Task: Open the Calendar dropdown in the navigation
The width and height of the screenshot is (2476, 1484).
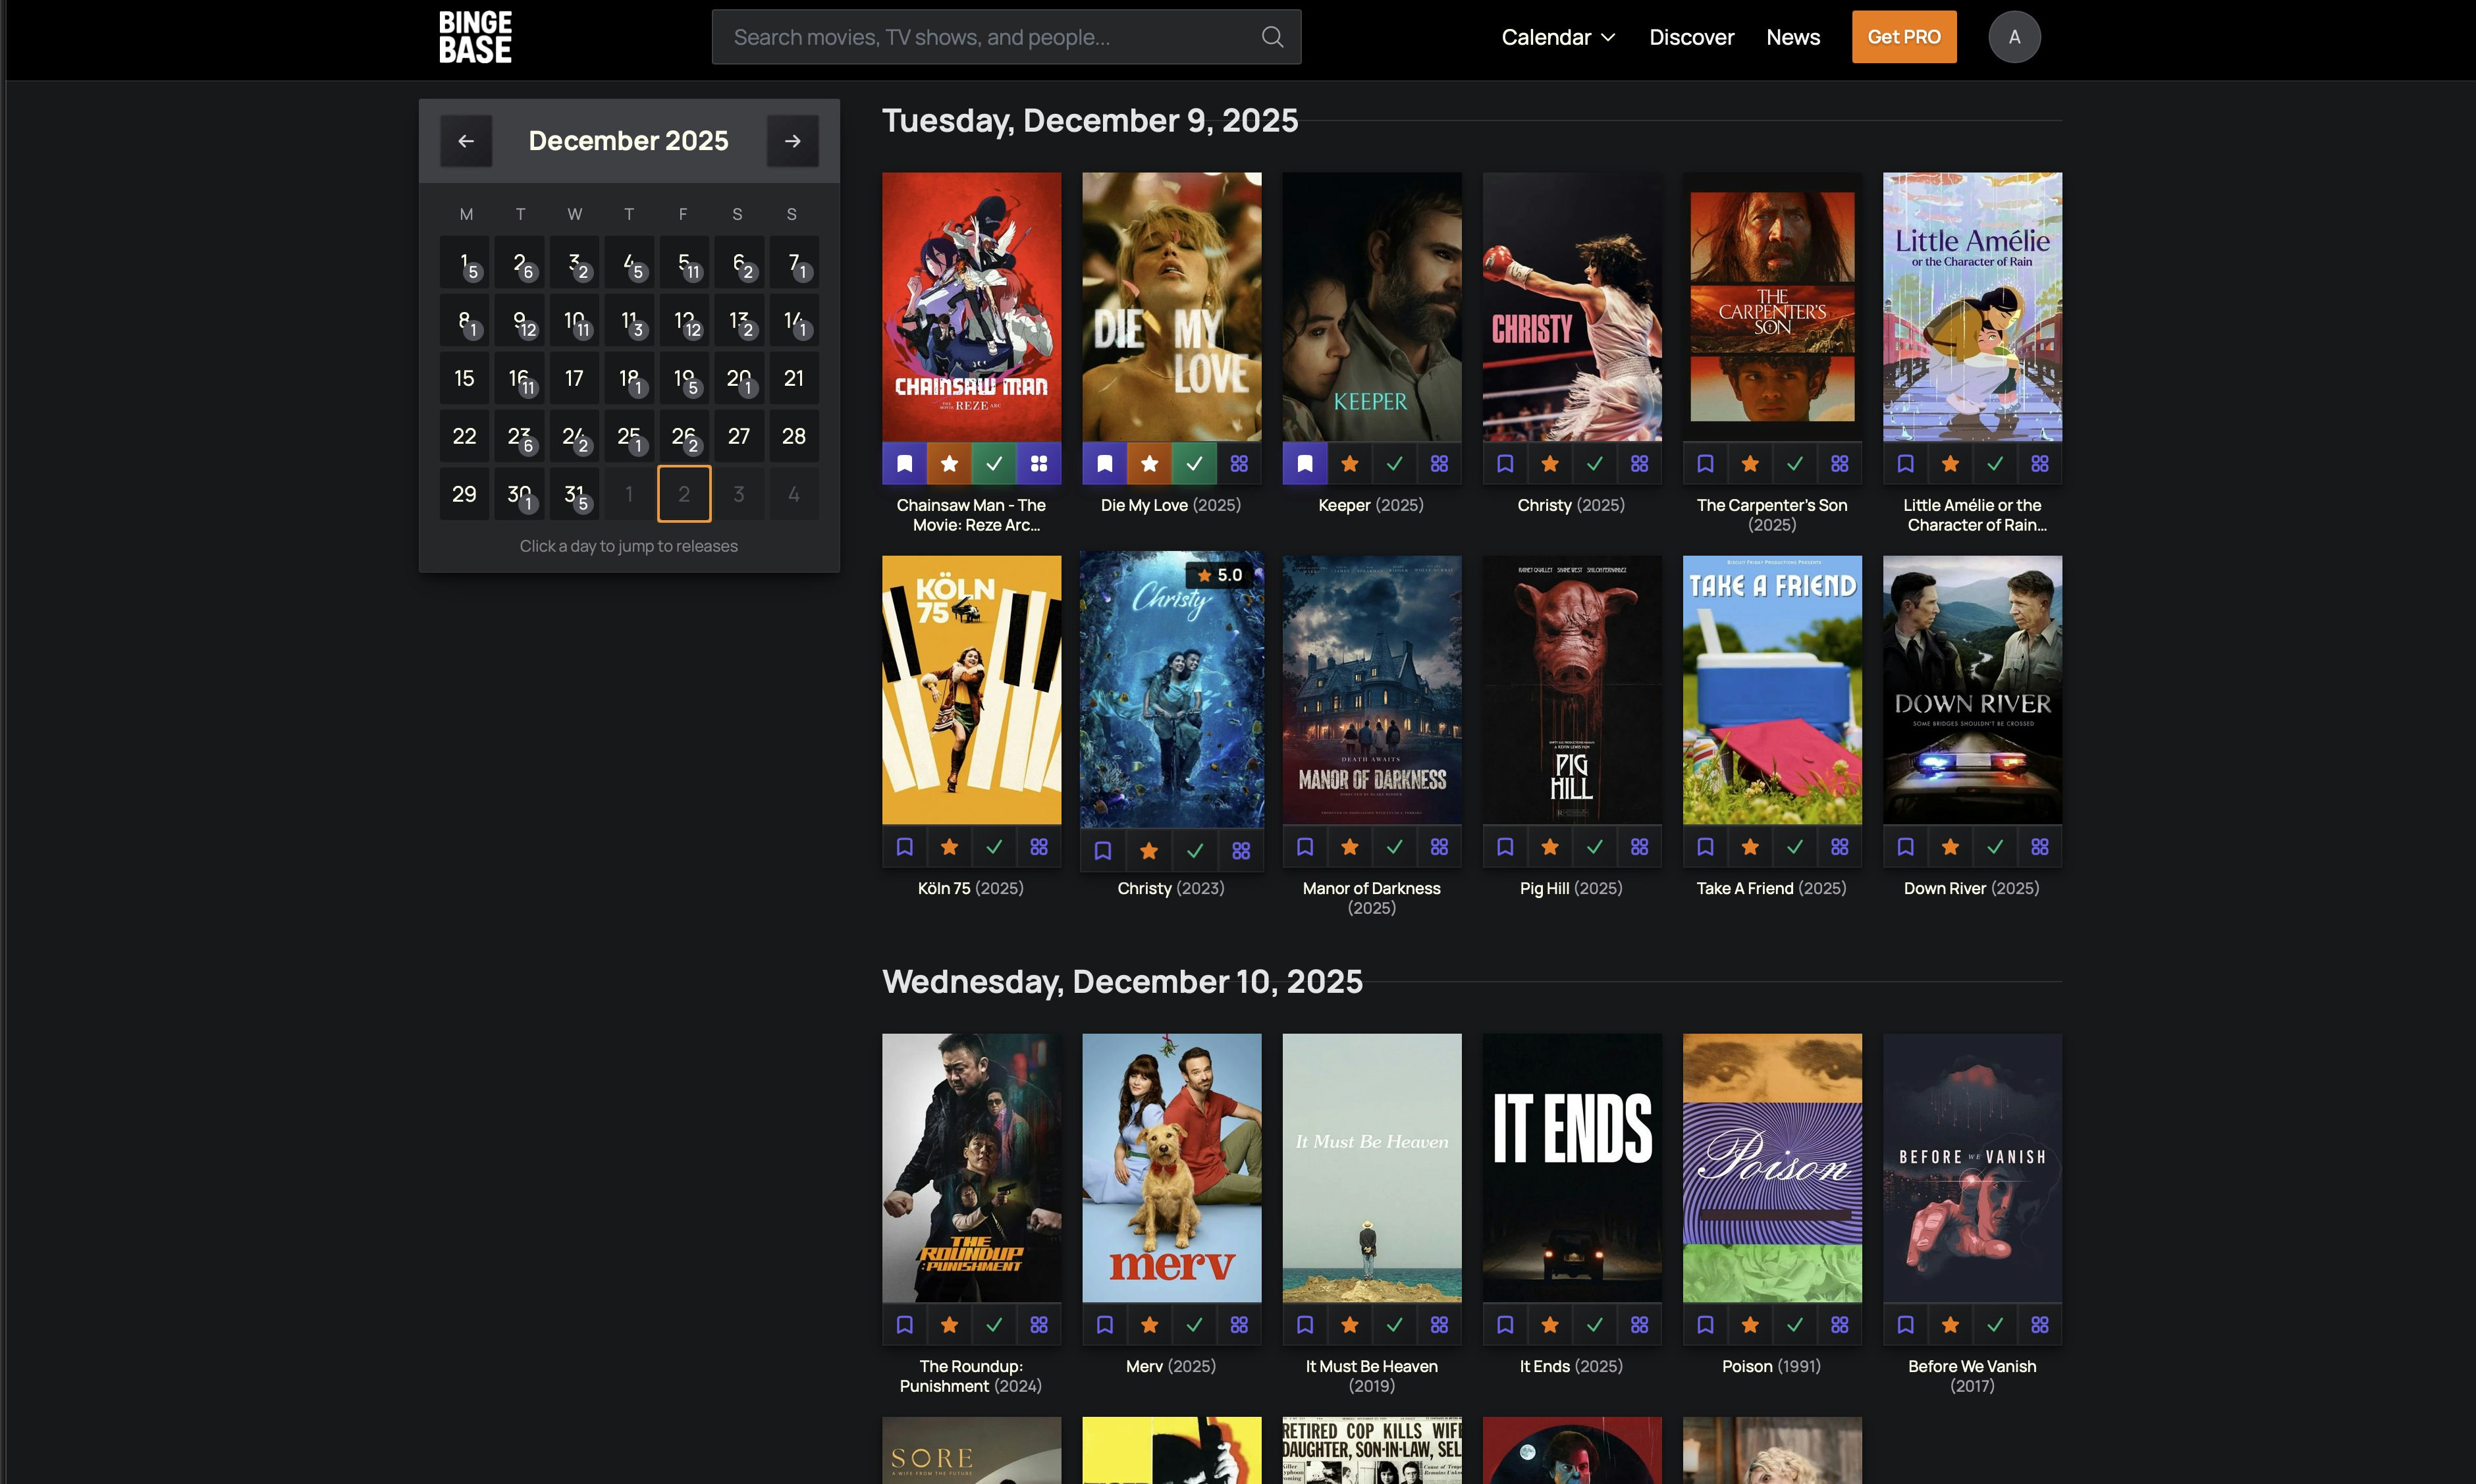Action: click(x=1556, y=37)
